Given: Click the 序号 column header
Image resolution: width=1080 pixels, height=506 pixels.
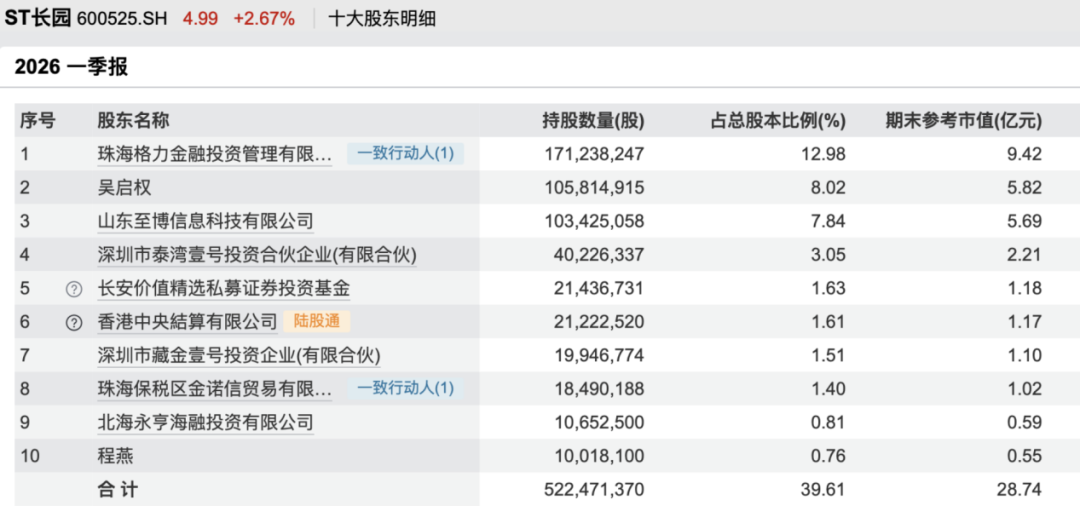Looking at the screenshot, I should click(37, 121).
